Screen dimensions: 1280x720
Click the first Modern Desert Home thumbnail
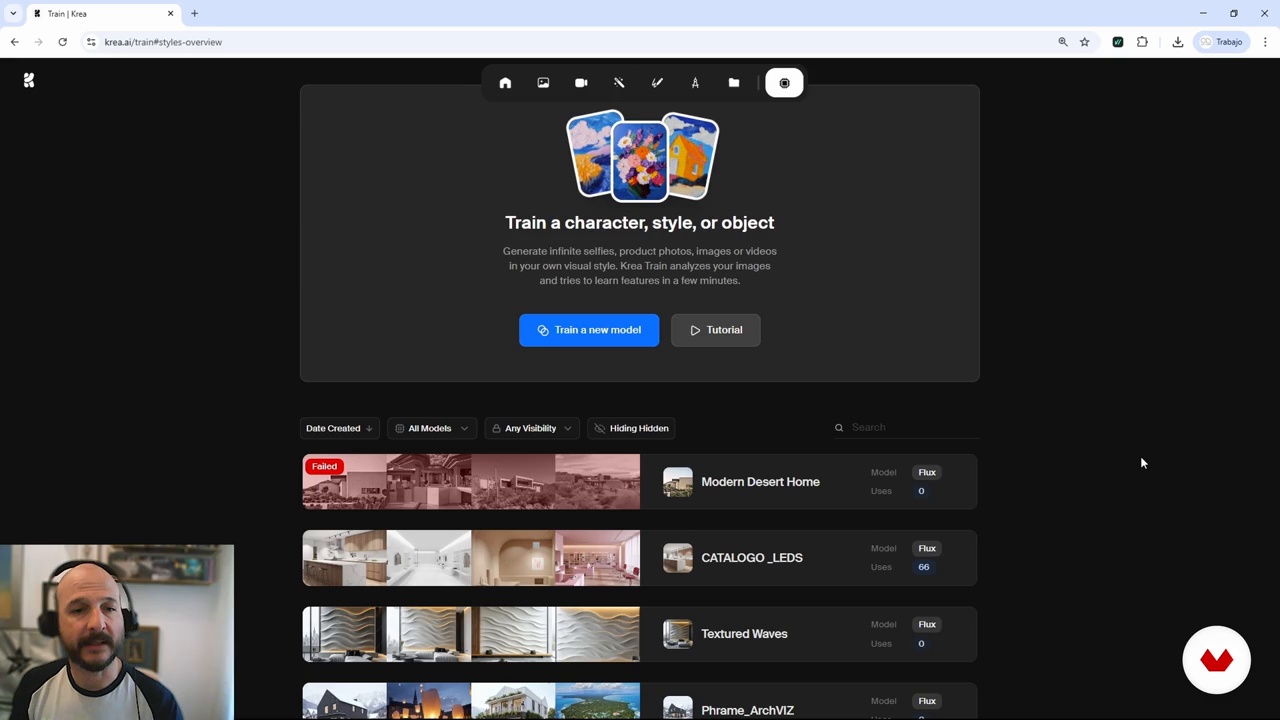pos(344,482)
